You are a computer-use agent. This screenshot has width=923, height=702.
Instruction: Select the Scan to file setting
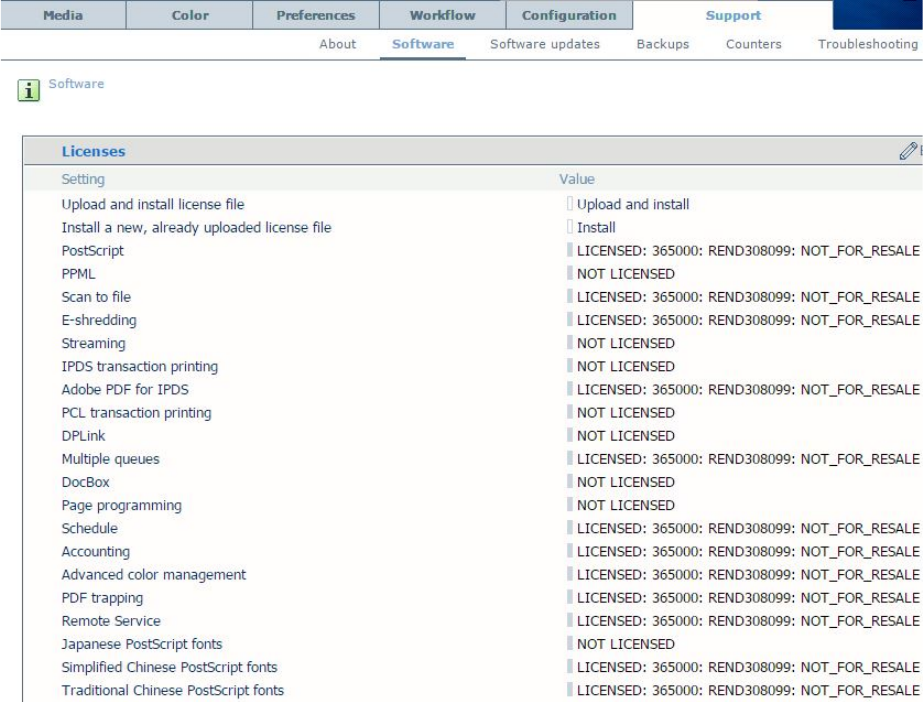tap(96, 297)
